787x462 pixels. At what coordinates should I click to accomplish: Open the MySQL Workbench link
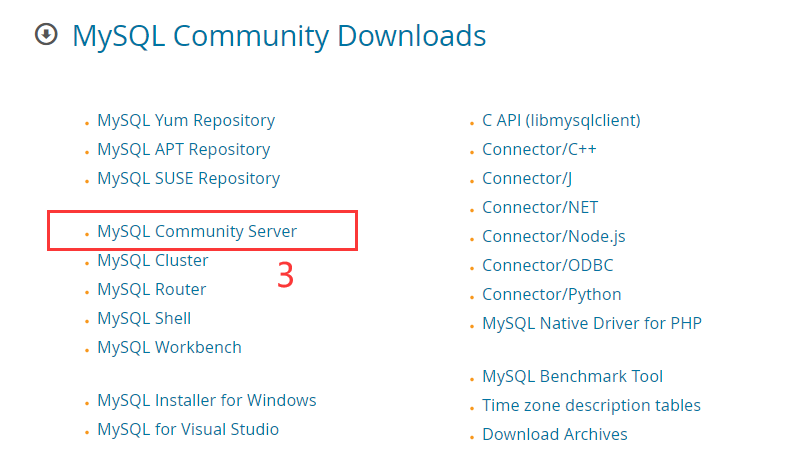pos(170,348)
